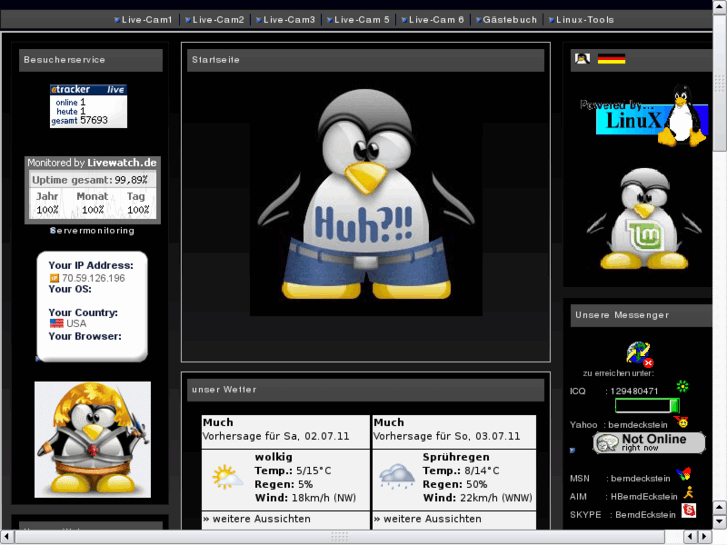Click the Vorhersage für So, 03.07.11 heading
Screen dimensions: 727x545
tap(446, 436)
